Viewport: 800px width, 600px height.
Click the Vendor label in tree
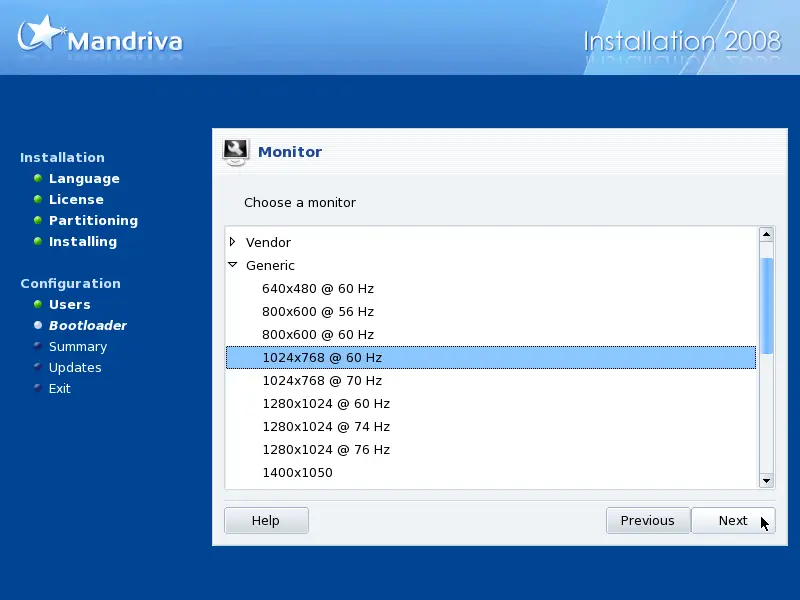pos(268,242)
